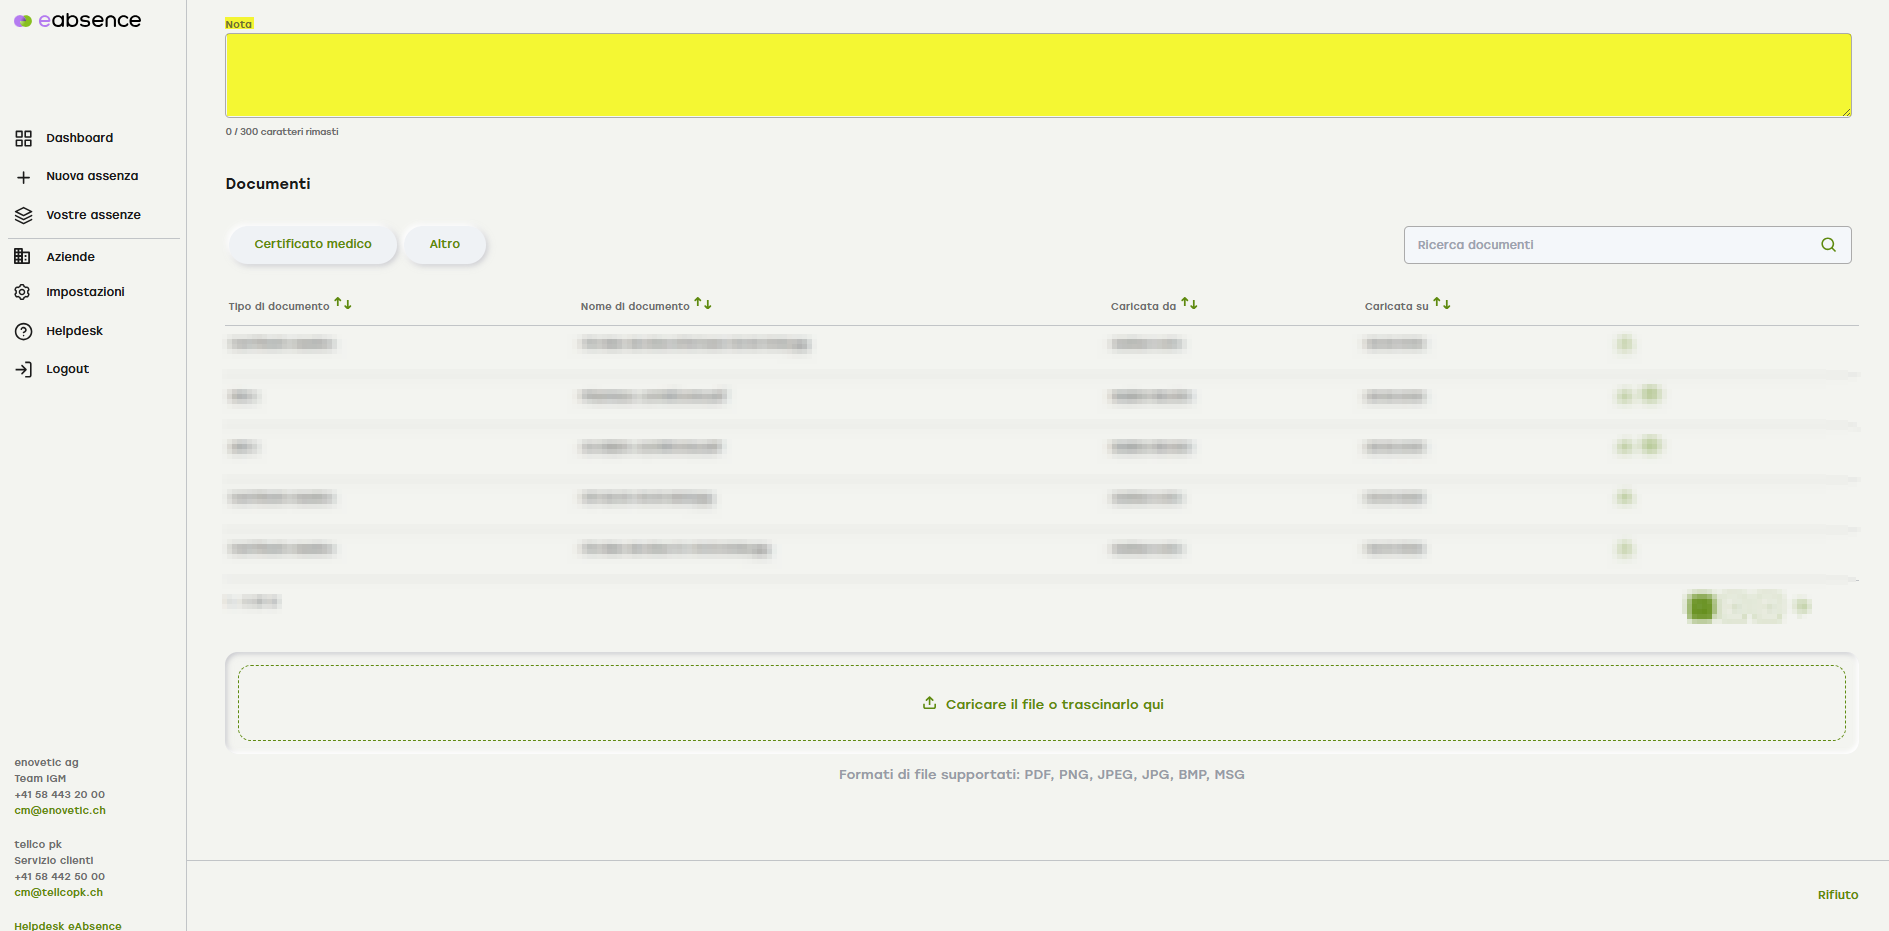
Task: Open the cm@enovetic.ch email link
Action: point(60,811)
